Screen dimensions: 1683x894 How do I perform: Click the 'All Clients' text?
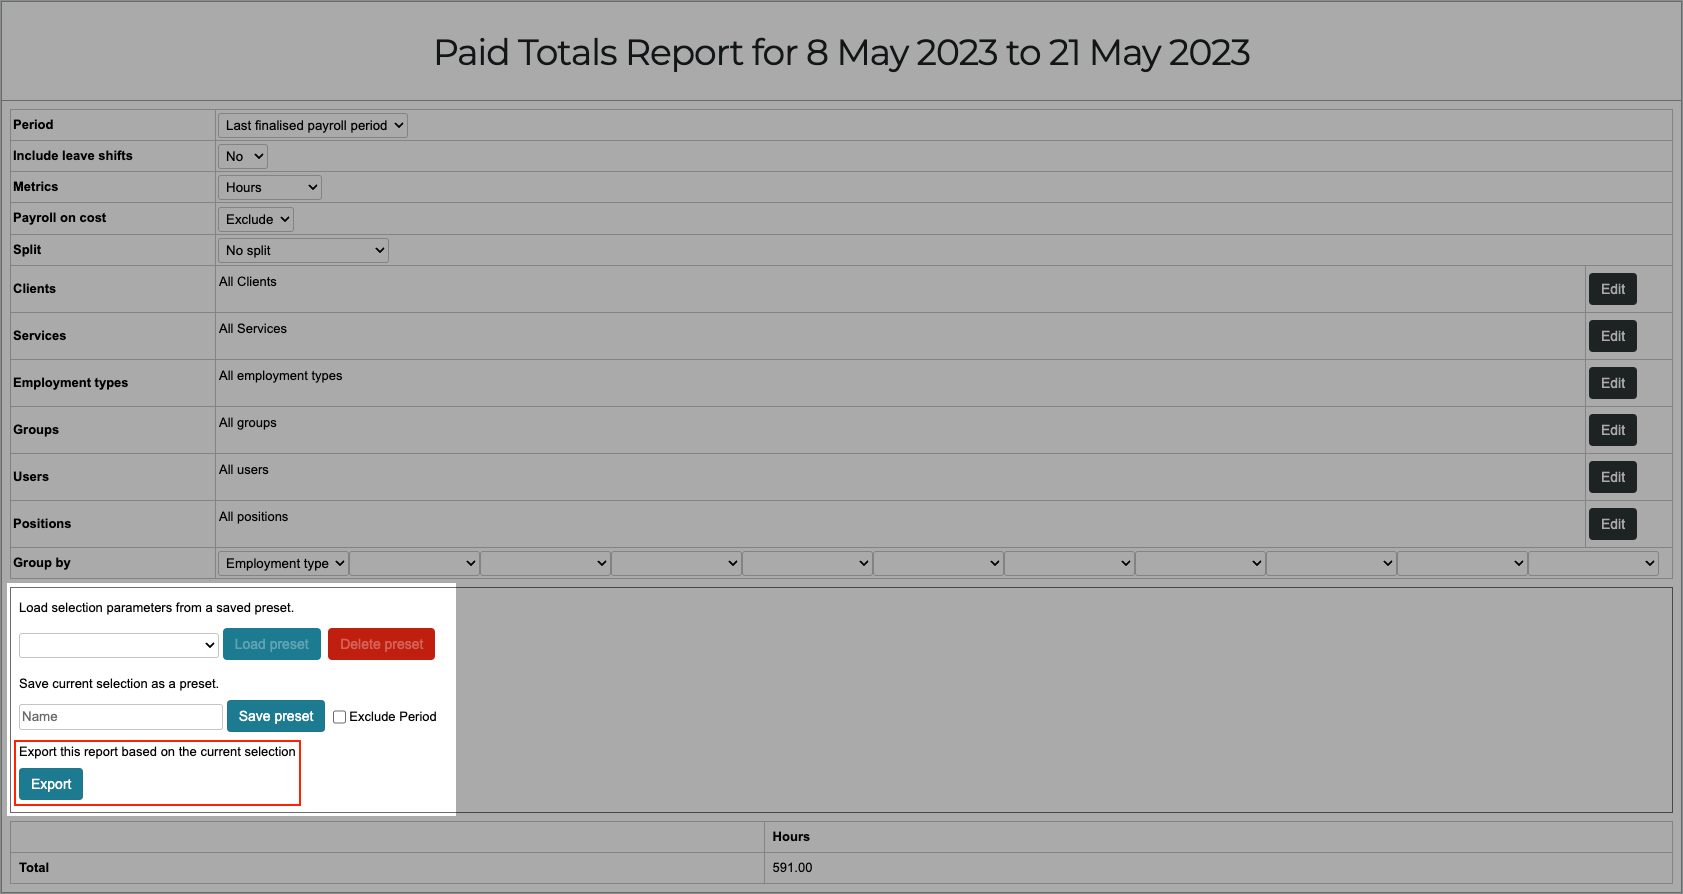(248, 282)
